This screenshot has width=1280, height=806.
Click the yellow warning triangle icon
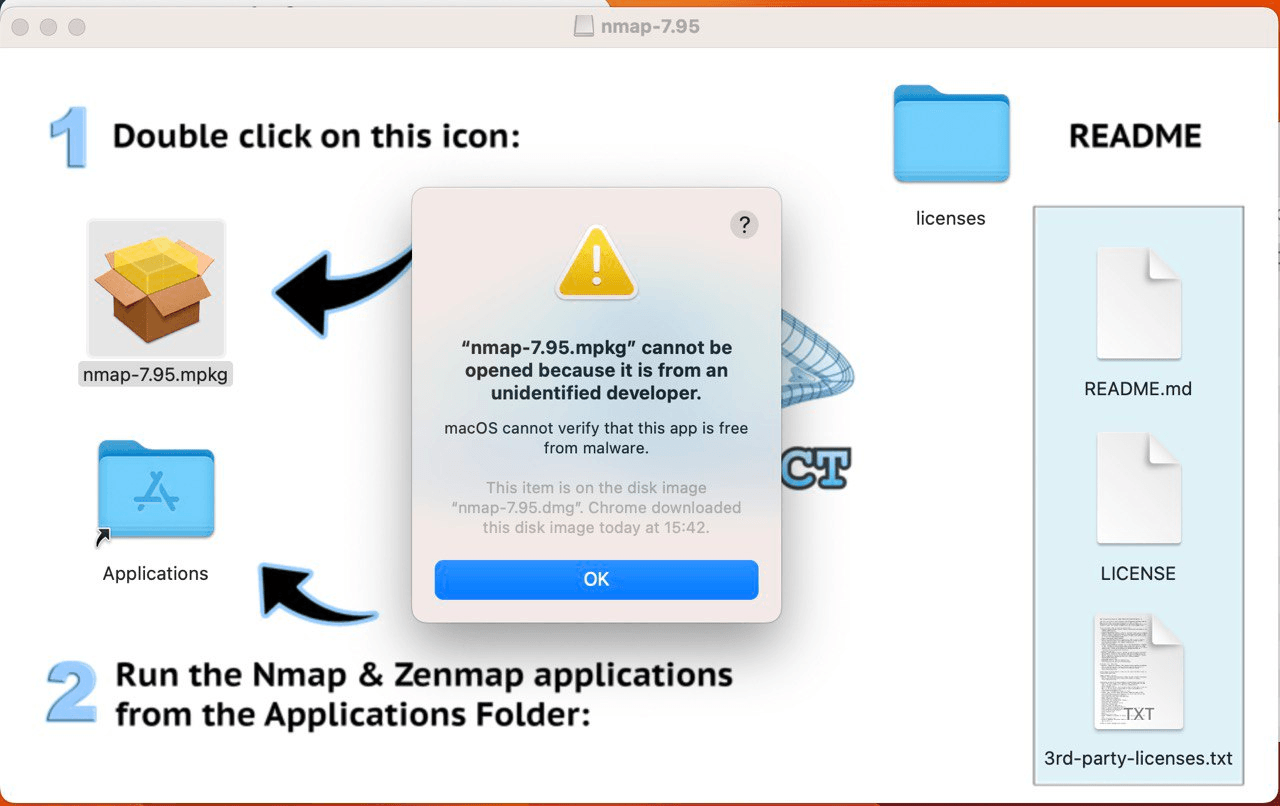(x=596, y=264)
